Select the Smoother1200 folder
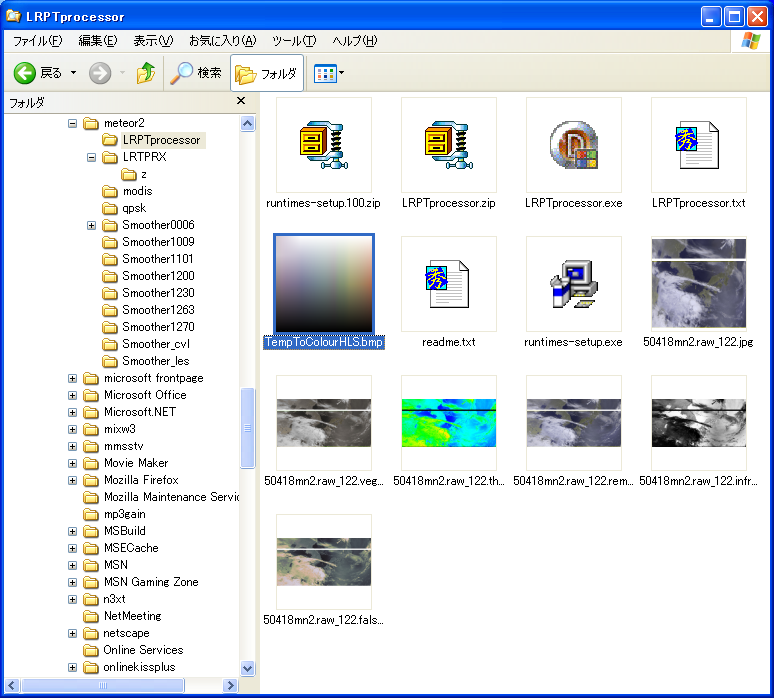Image resolution: width=774 pixels, height=698 pixels. tap(158, 276)
